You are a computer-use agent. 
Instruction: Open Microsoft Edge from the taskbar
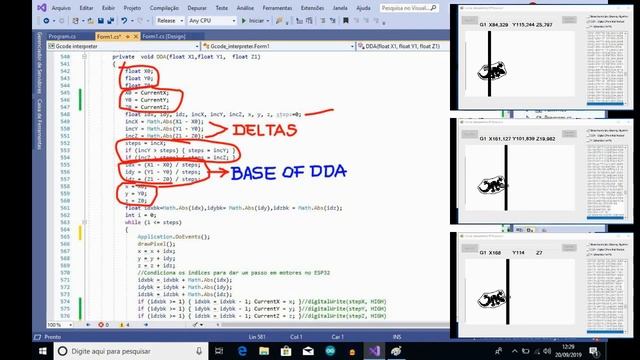(x=242, y=351)
